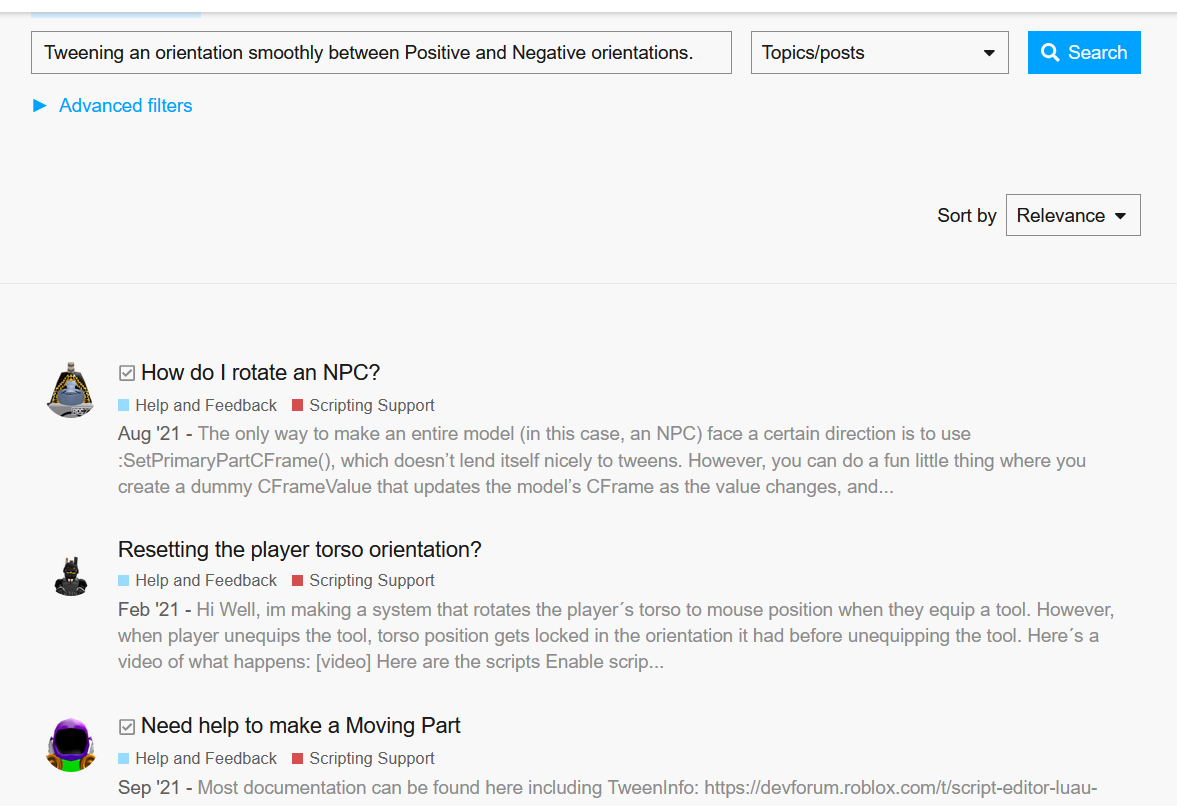Open 'How do I rotate an NPC?' topic
The image size is (1177, 806).
260,373
